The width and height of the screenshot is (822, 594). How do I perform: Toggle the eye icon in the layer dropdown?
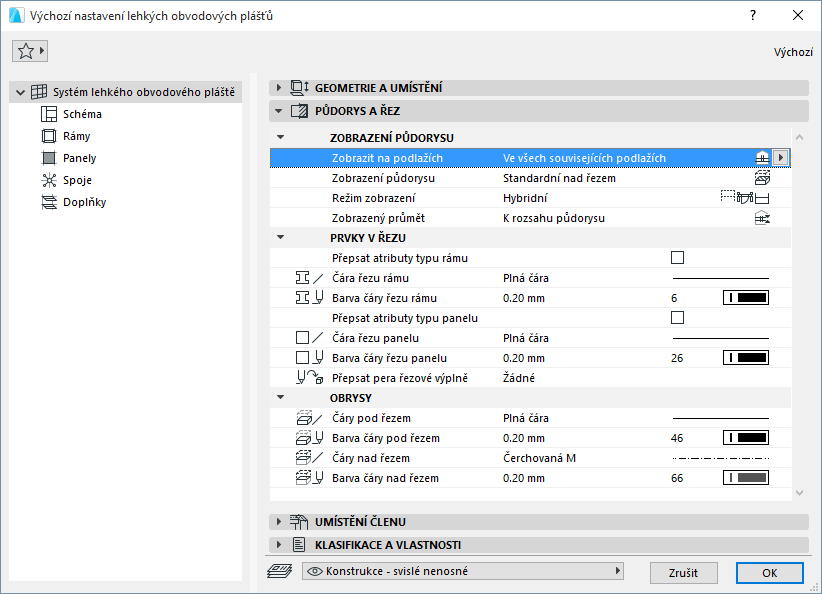[x=315, y=571]
